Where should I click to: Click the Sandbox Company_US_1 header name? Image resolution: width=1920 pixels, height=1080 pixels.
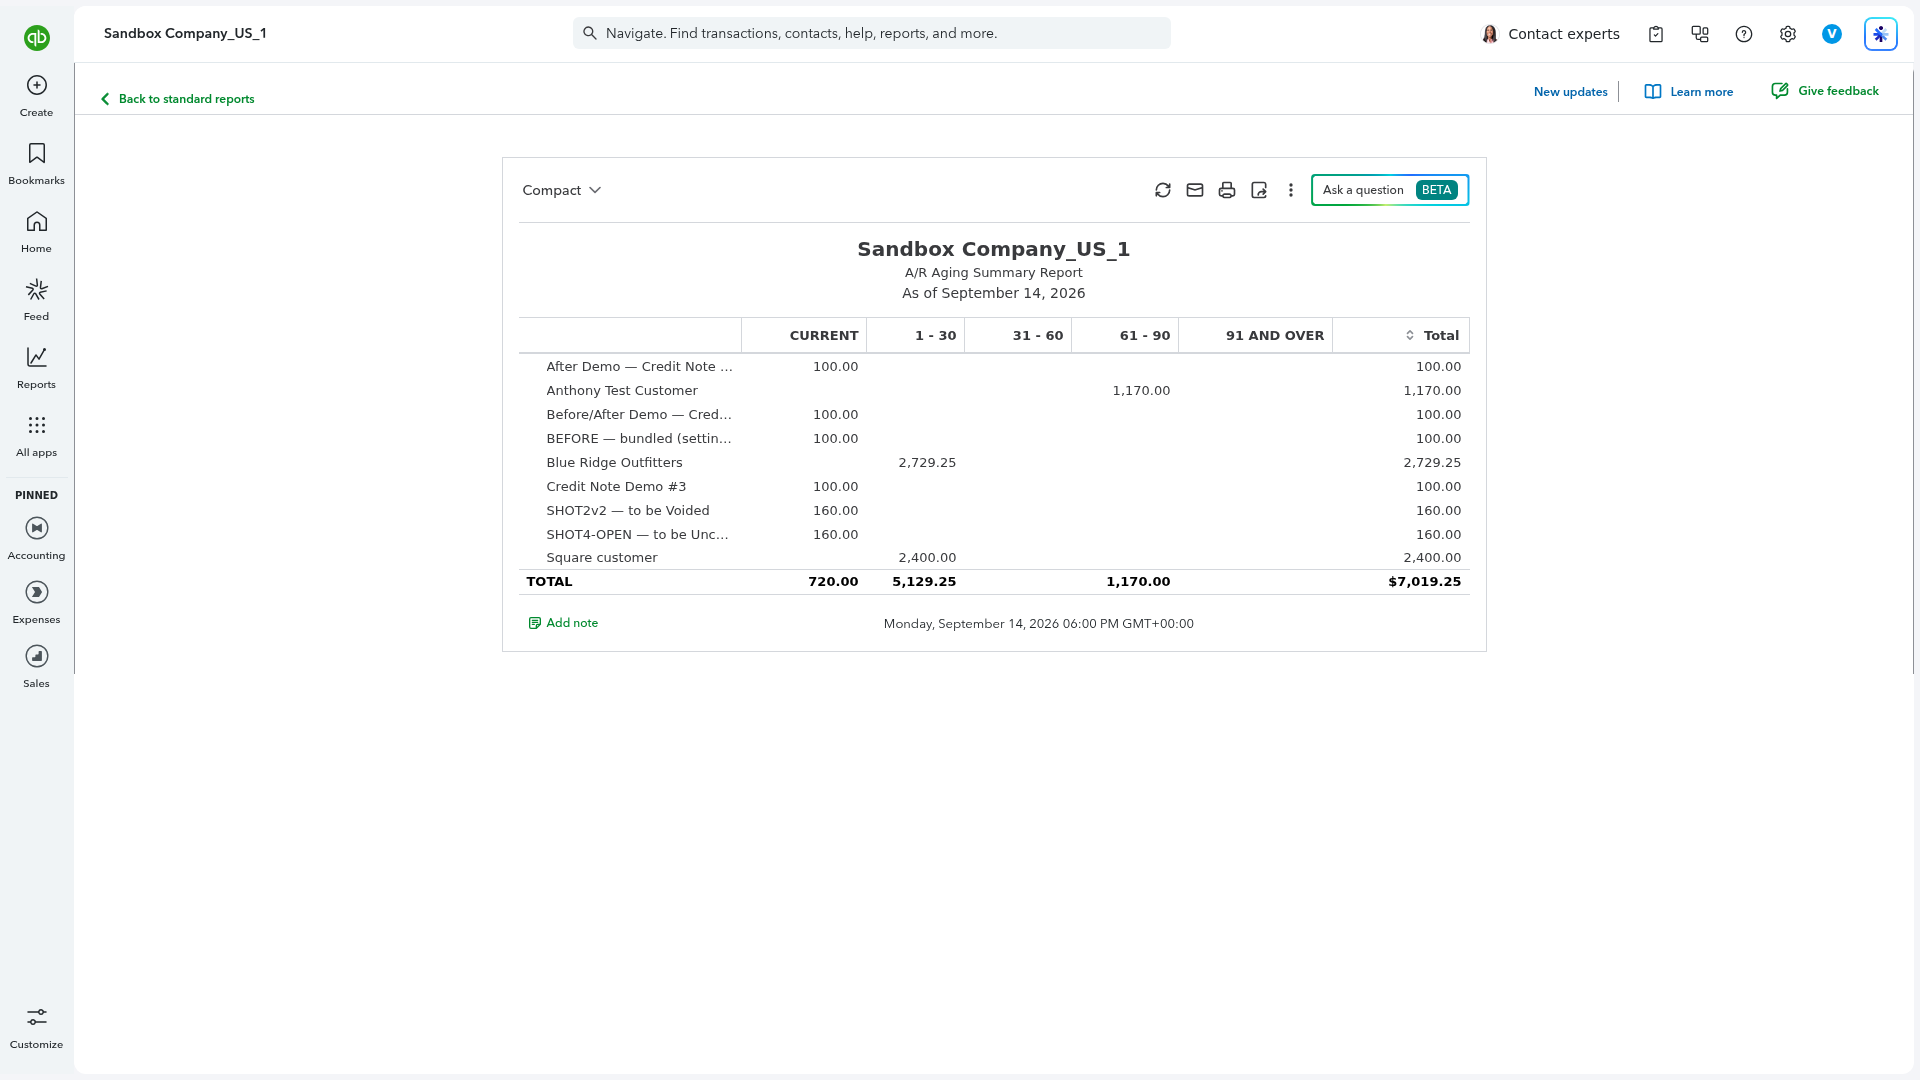point(185,33)
